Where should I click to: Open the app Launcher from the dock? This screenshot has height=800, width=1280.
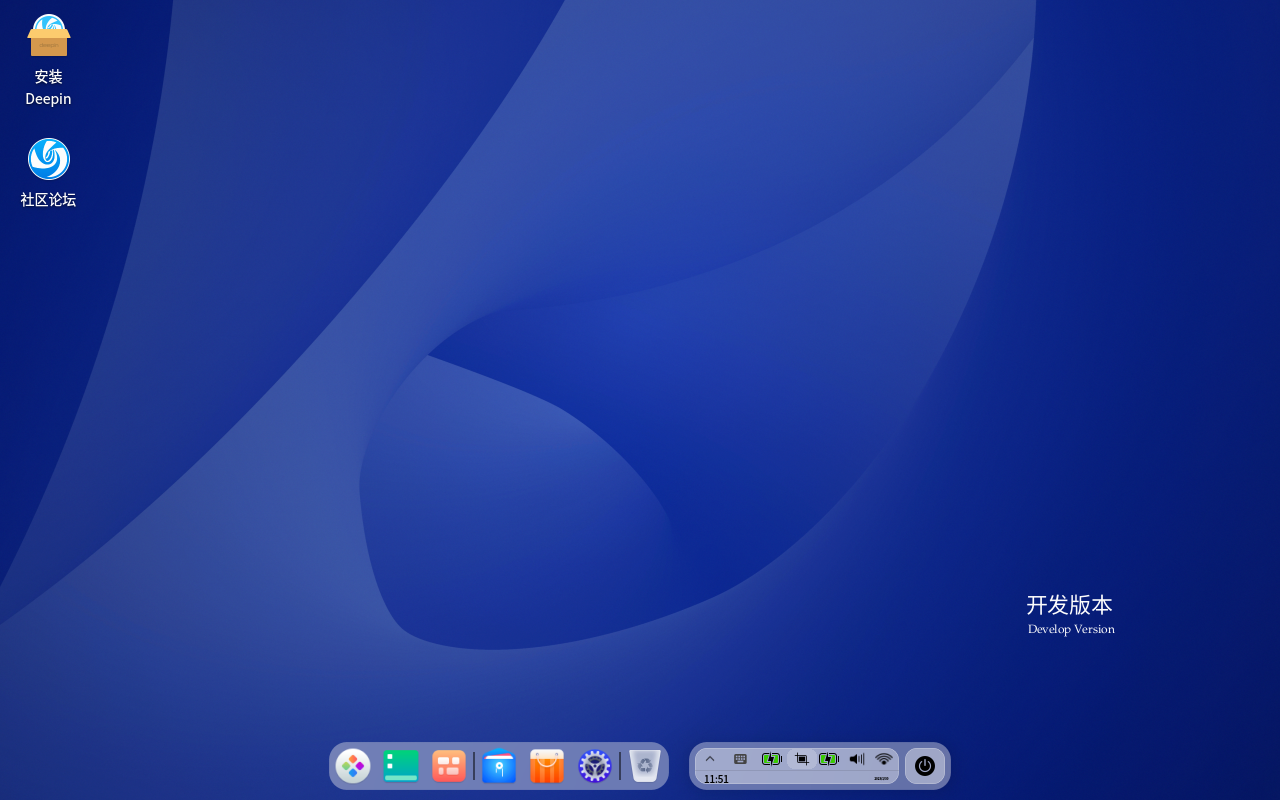coord(353,766)
